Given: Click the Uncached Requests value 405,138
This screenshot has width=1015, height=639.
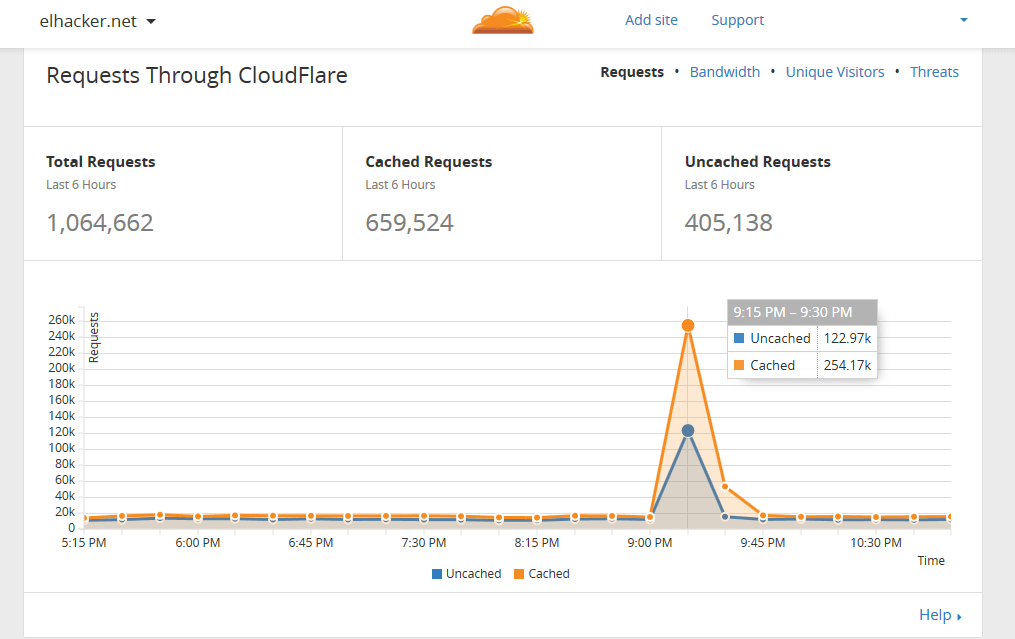Looking at the screenshot, I should (x=728, y=223).
